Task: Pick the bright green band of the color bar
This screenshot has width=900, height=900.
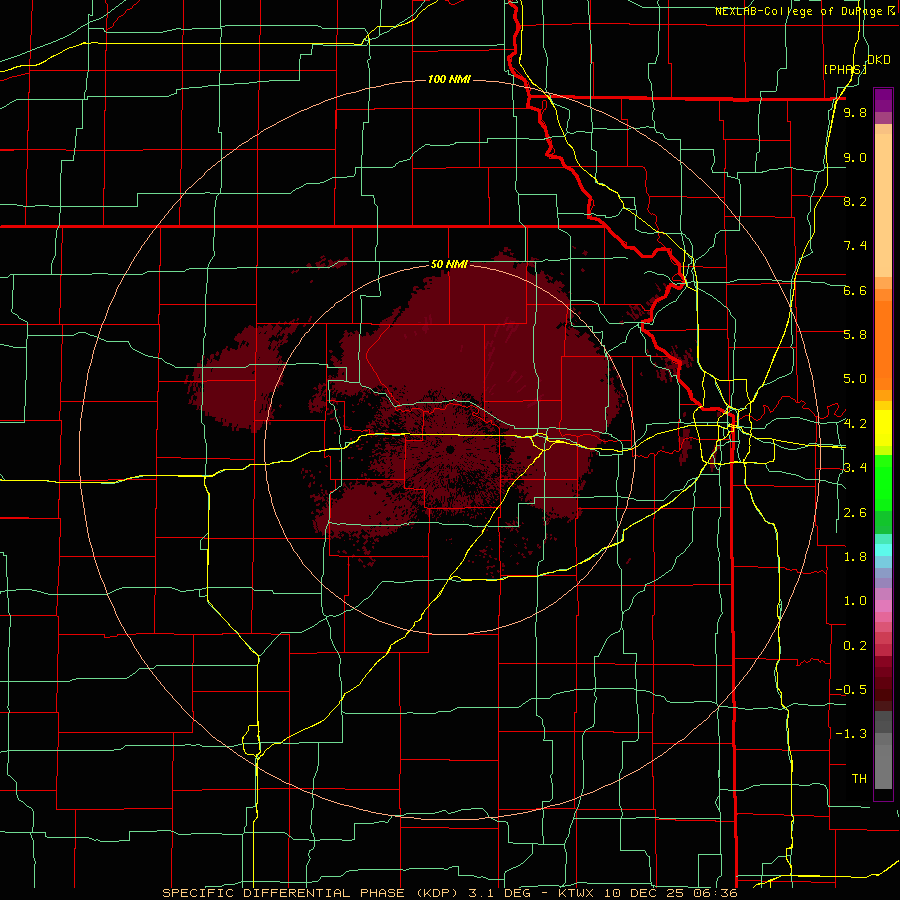Action: coord(883,483)
